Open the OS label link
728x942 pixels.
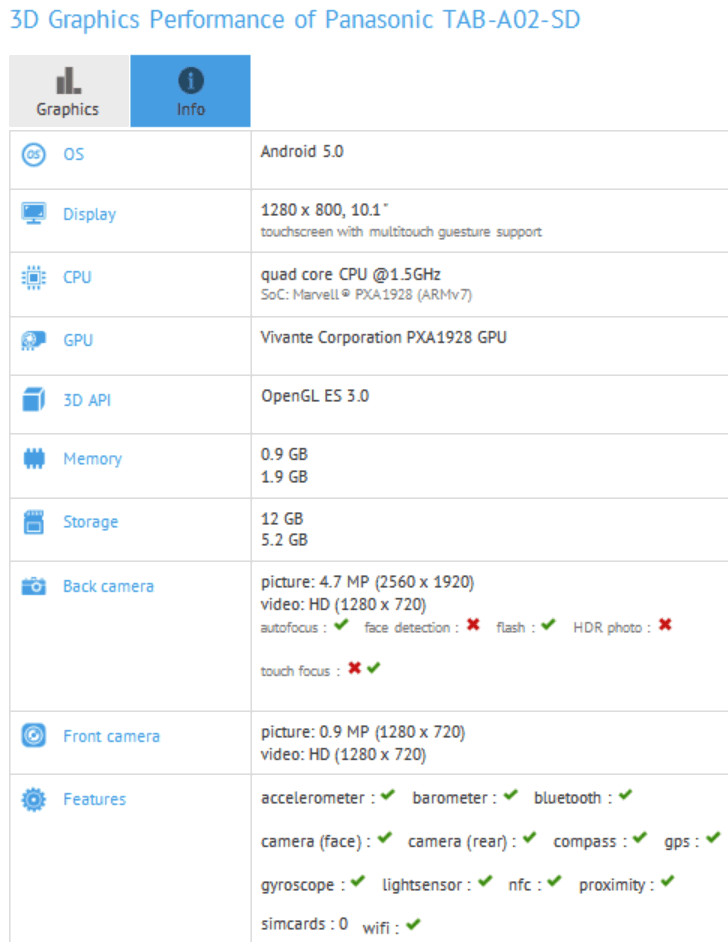click(x=74, y=154)
